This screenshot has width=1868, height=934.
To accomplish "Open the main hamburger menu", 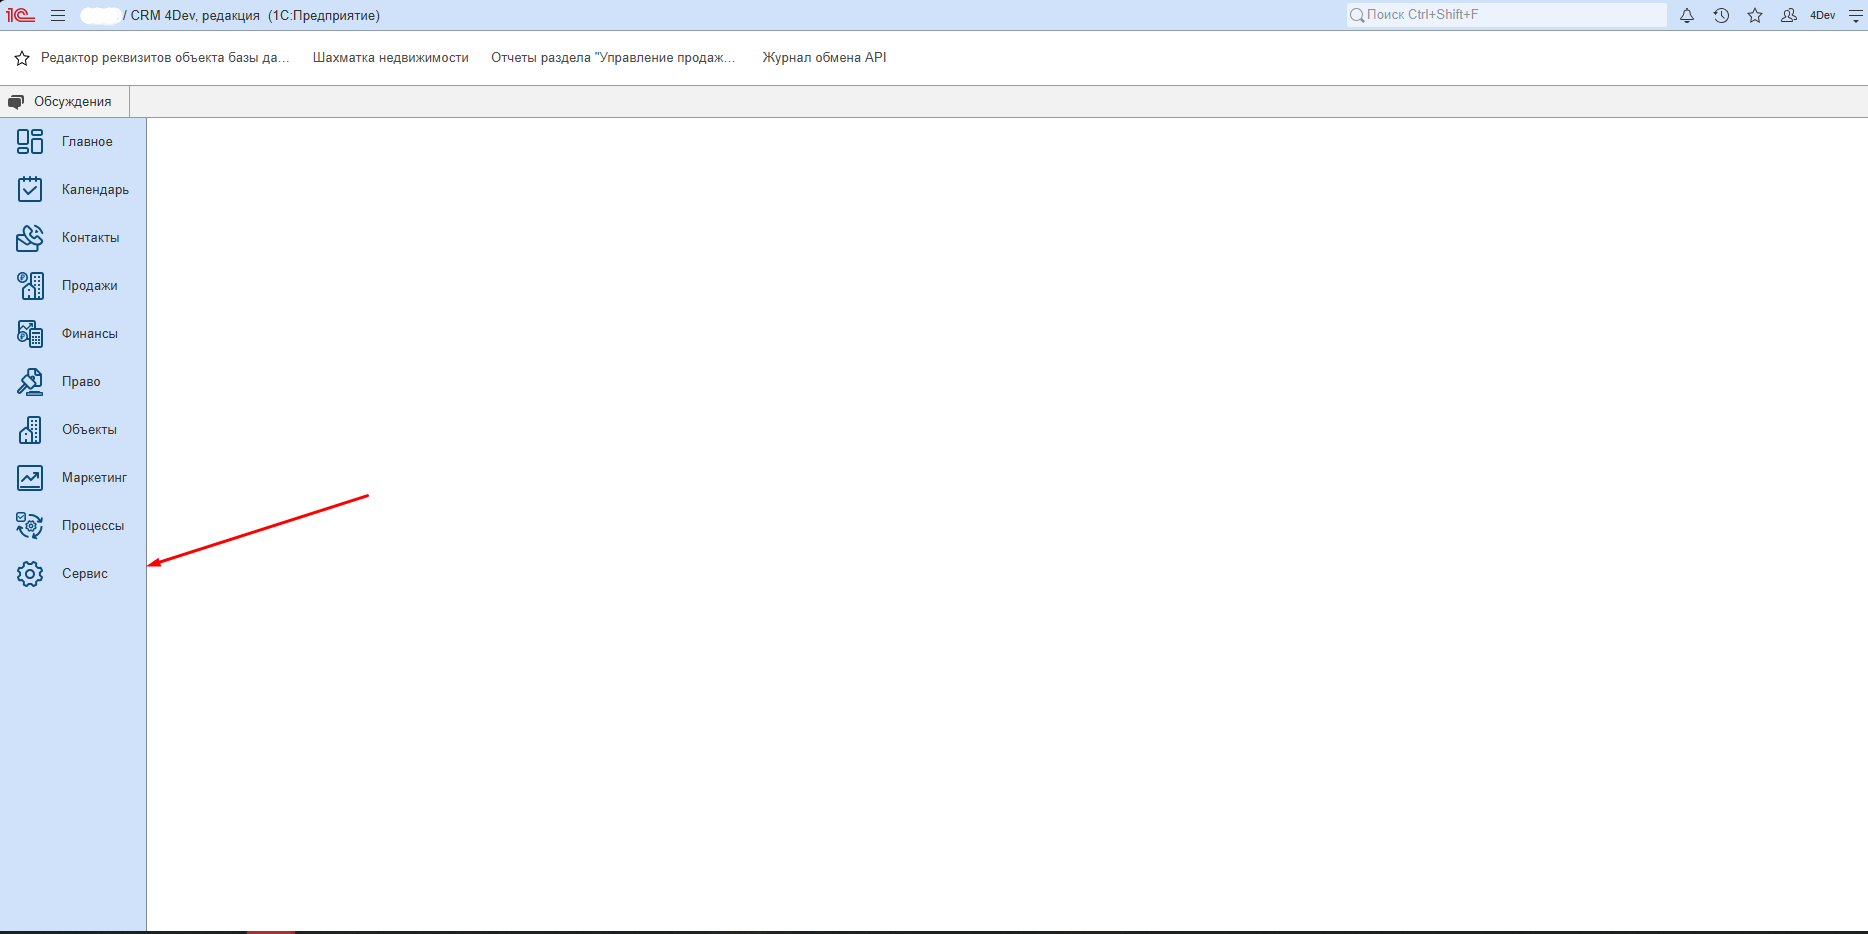I will point(58,16).
